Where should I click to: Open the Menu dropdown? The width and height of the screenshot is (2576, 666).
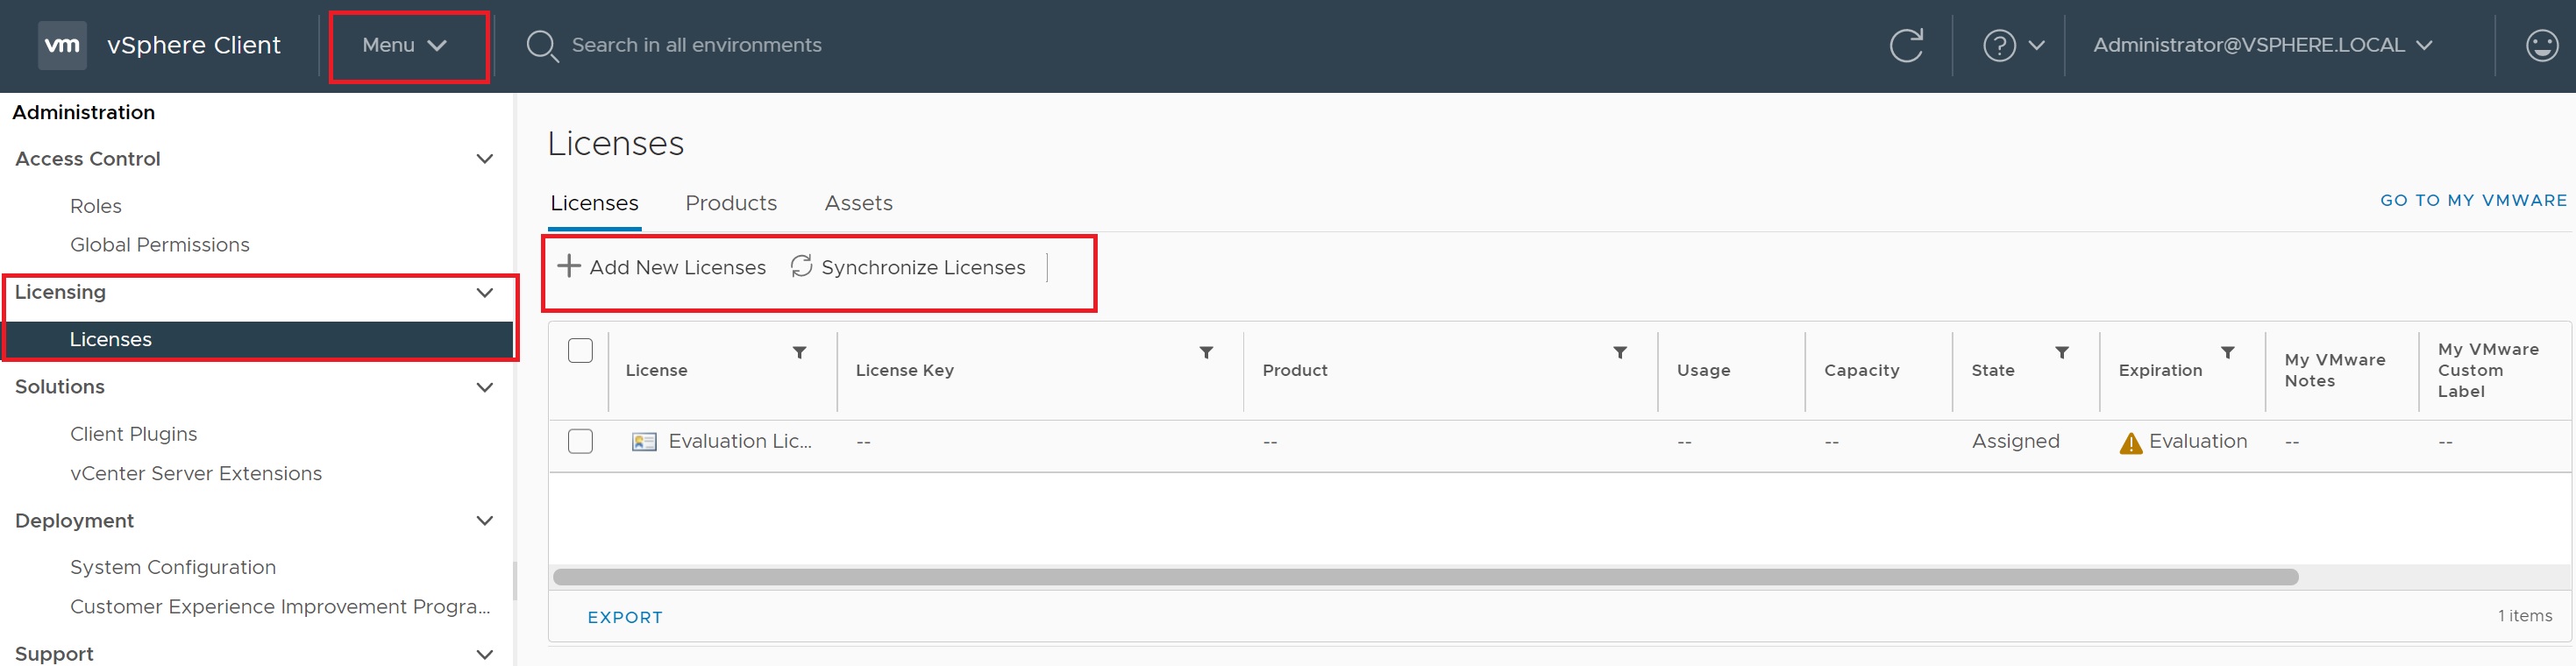[x=405, y=45]
